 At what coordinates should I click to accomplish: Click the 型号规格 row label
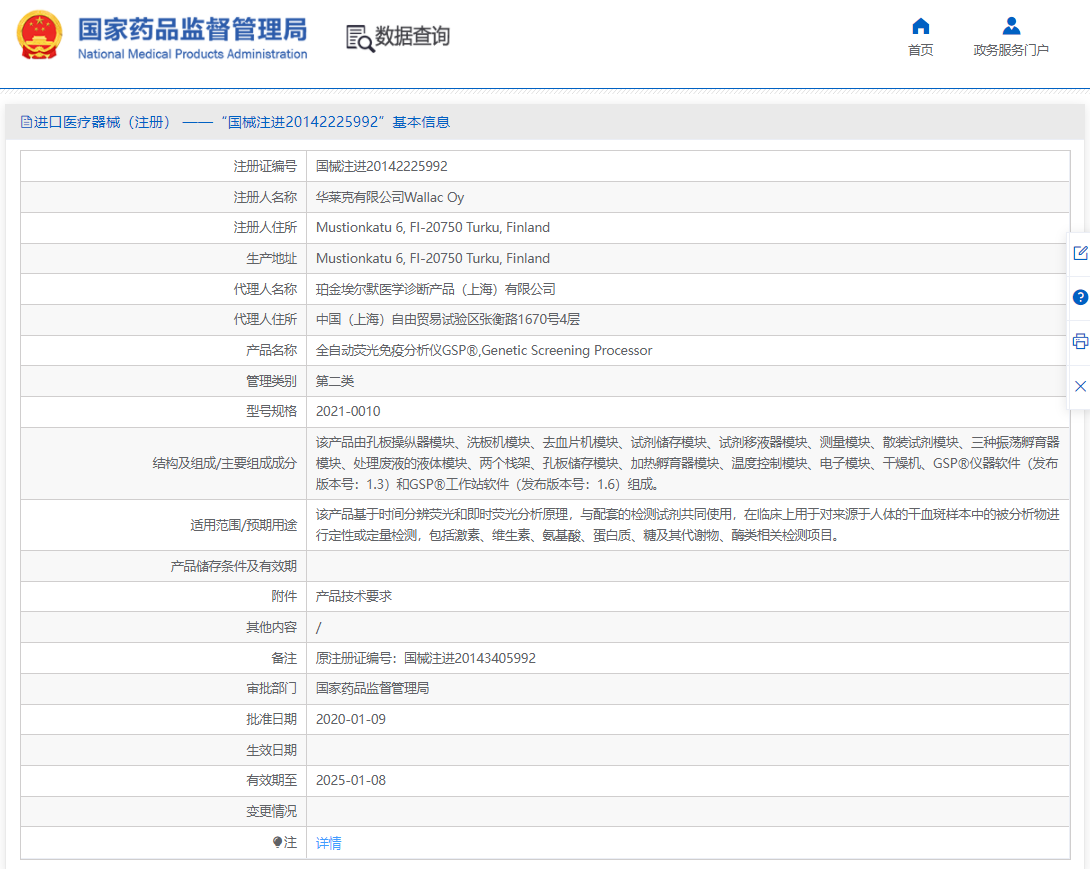pos(271,412)
